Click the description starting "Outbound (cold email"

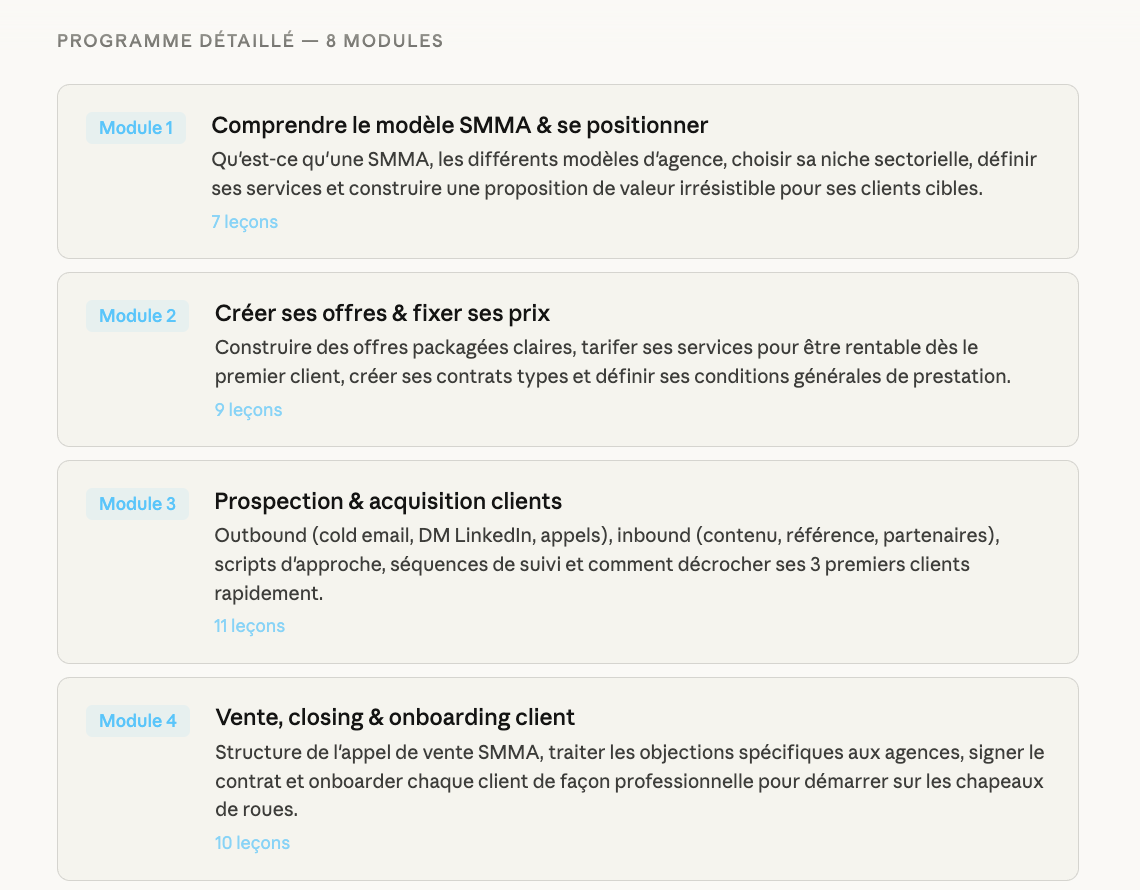click(606, 564)
